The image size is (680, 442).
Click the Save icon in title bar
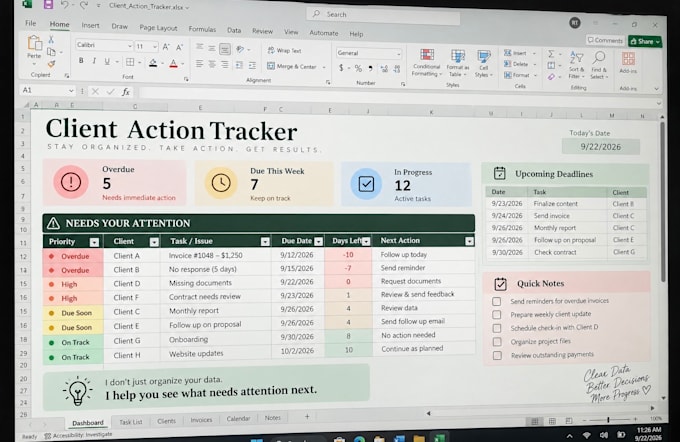coord(48,5)
